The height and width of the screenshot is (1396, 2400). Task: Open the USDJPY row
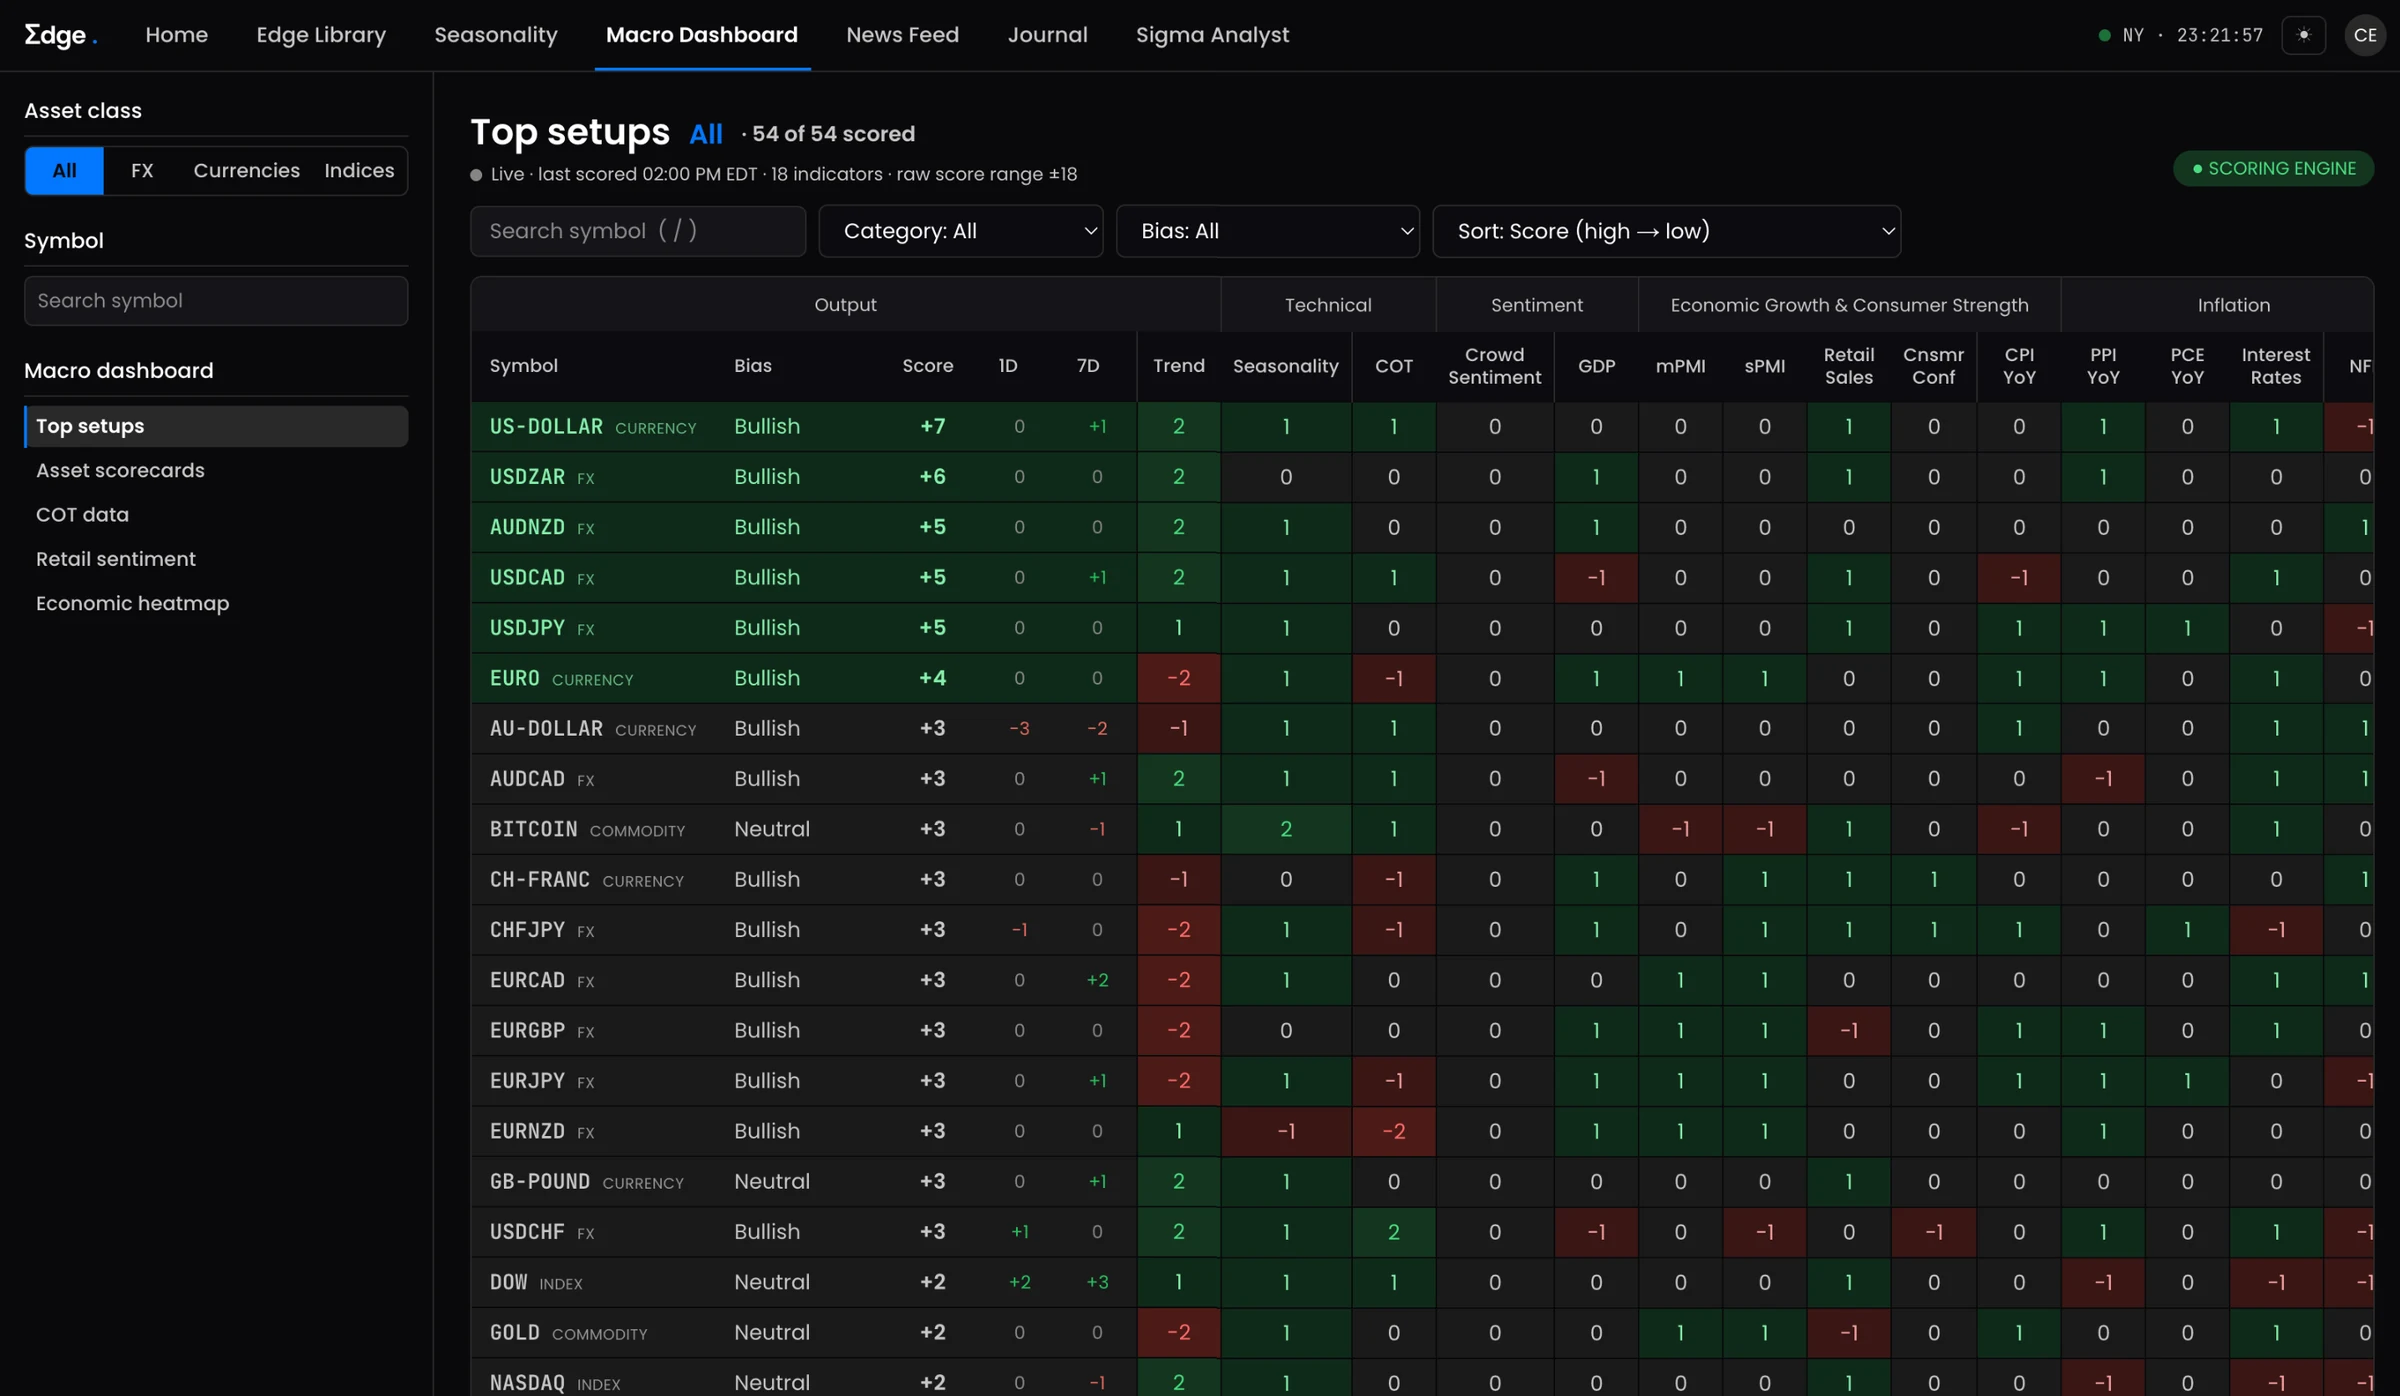point(1422,628)
